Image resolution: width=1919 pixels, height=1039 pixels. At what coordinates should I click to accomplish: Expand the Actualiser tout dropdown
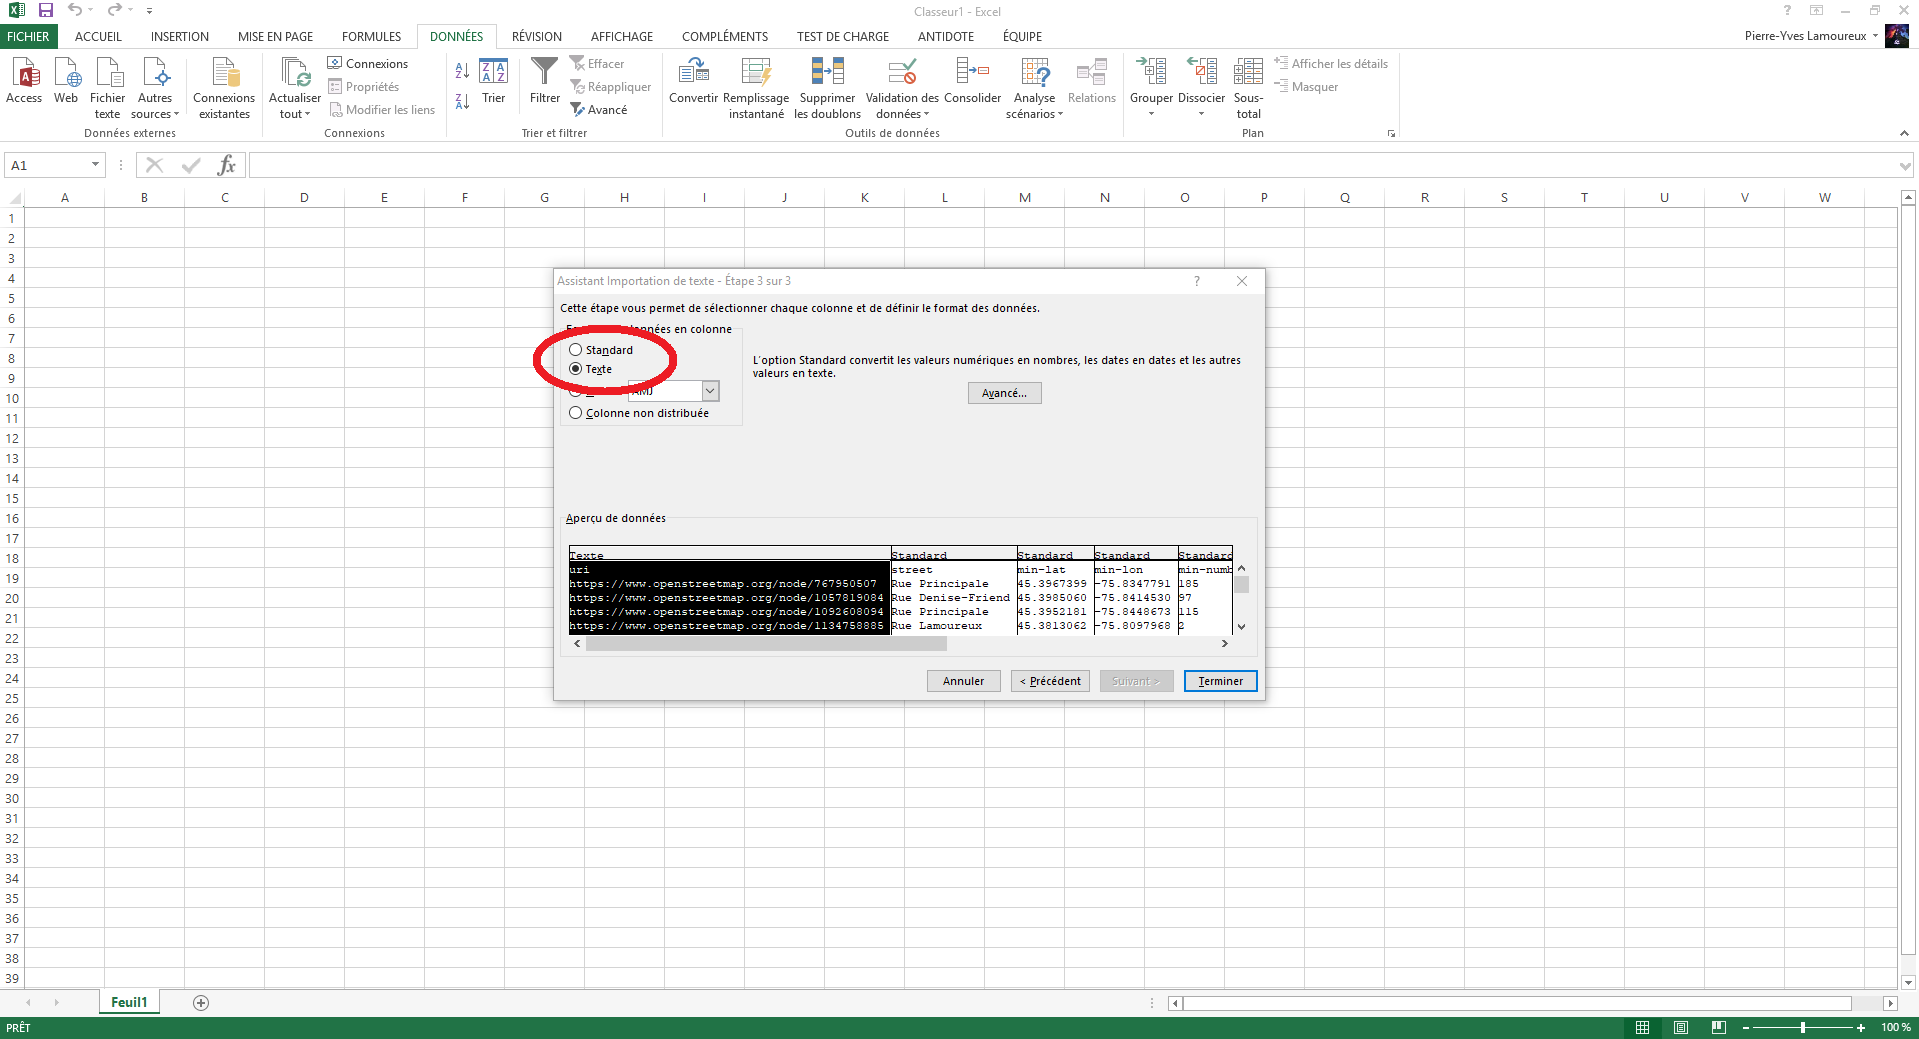(x=295, y=114)
